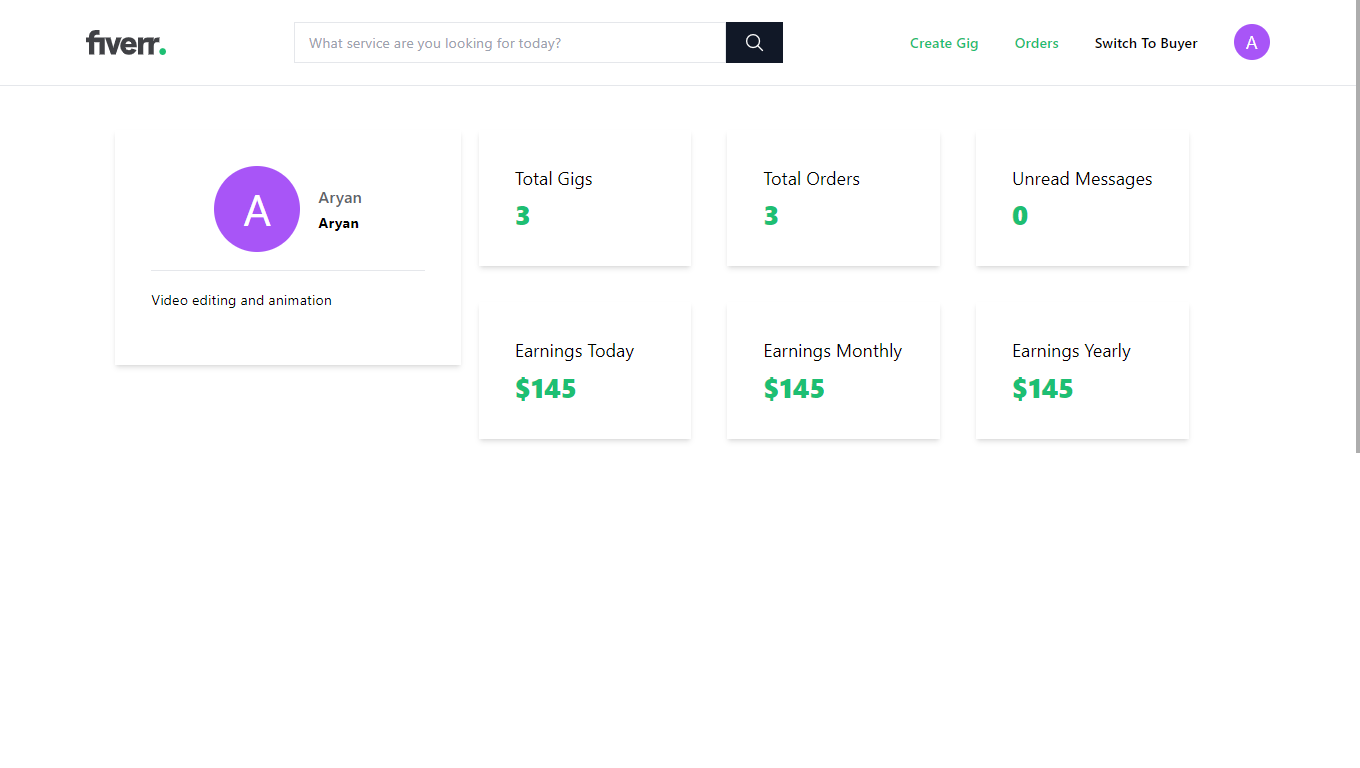
Task: Click the search input field
Action: (x=508, y=42)
